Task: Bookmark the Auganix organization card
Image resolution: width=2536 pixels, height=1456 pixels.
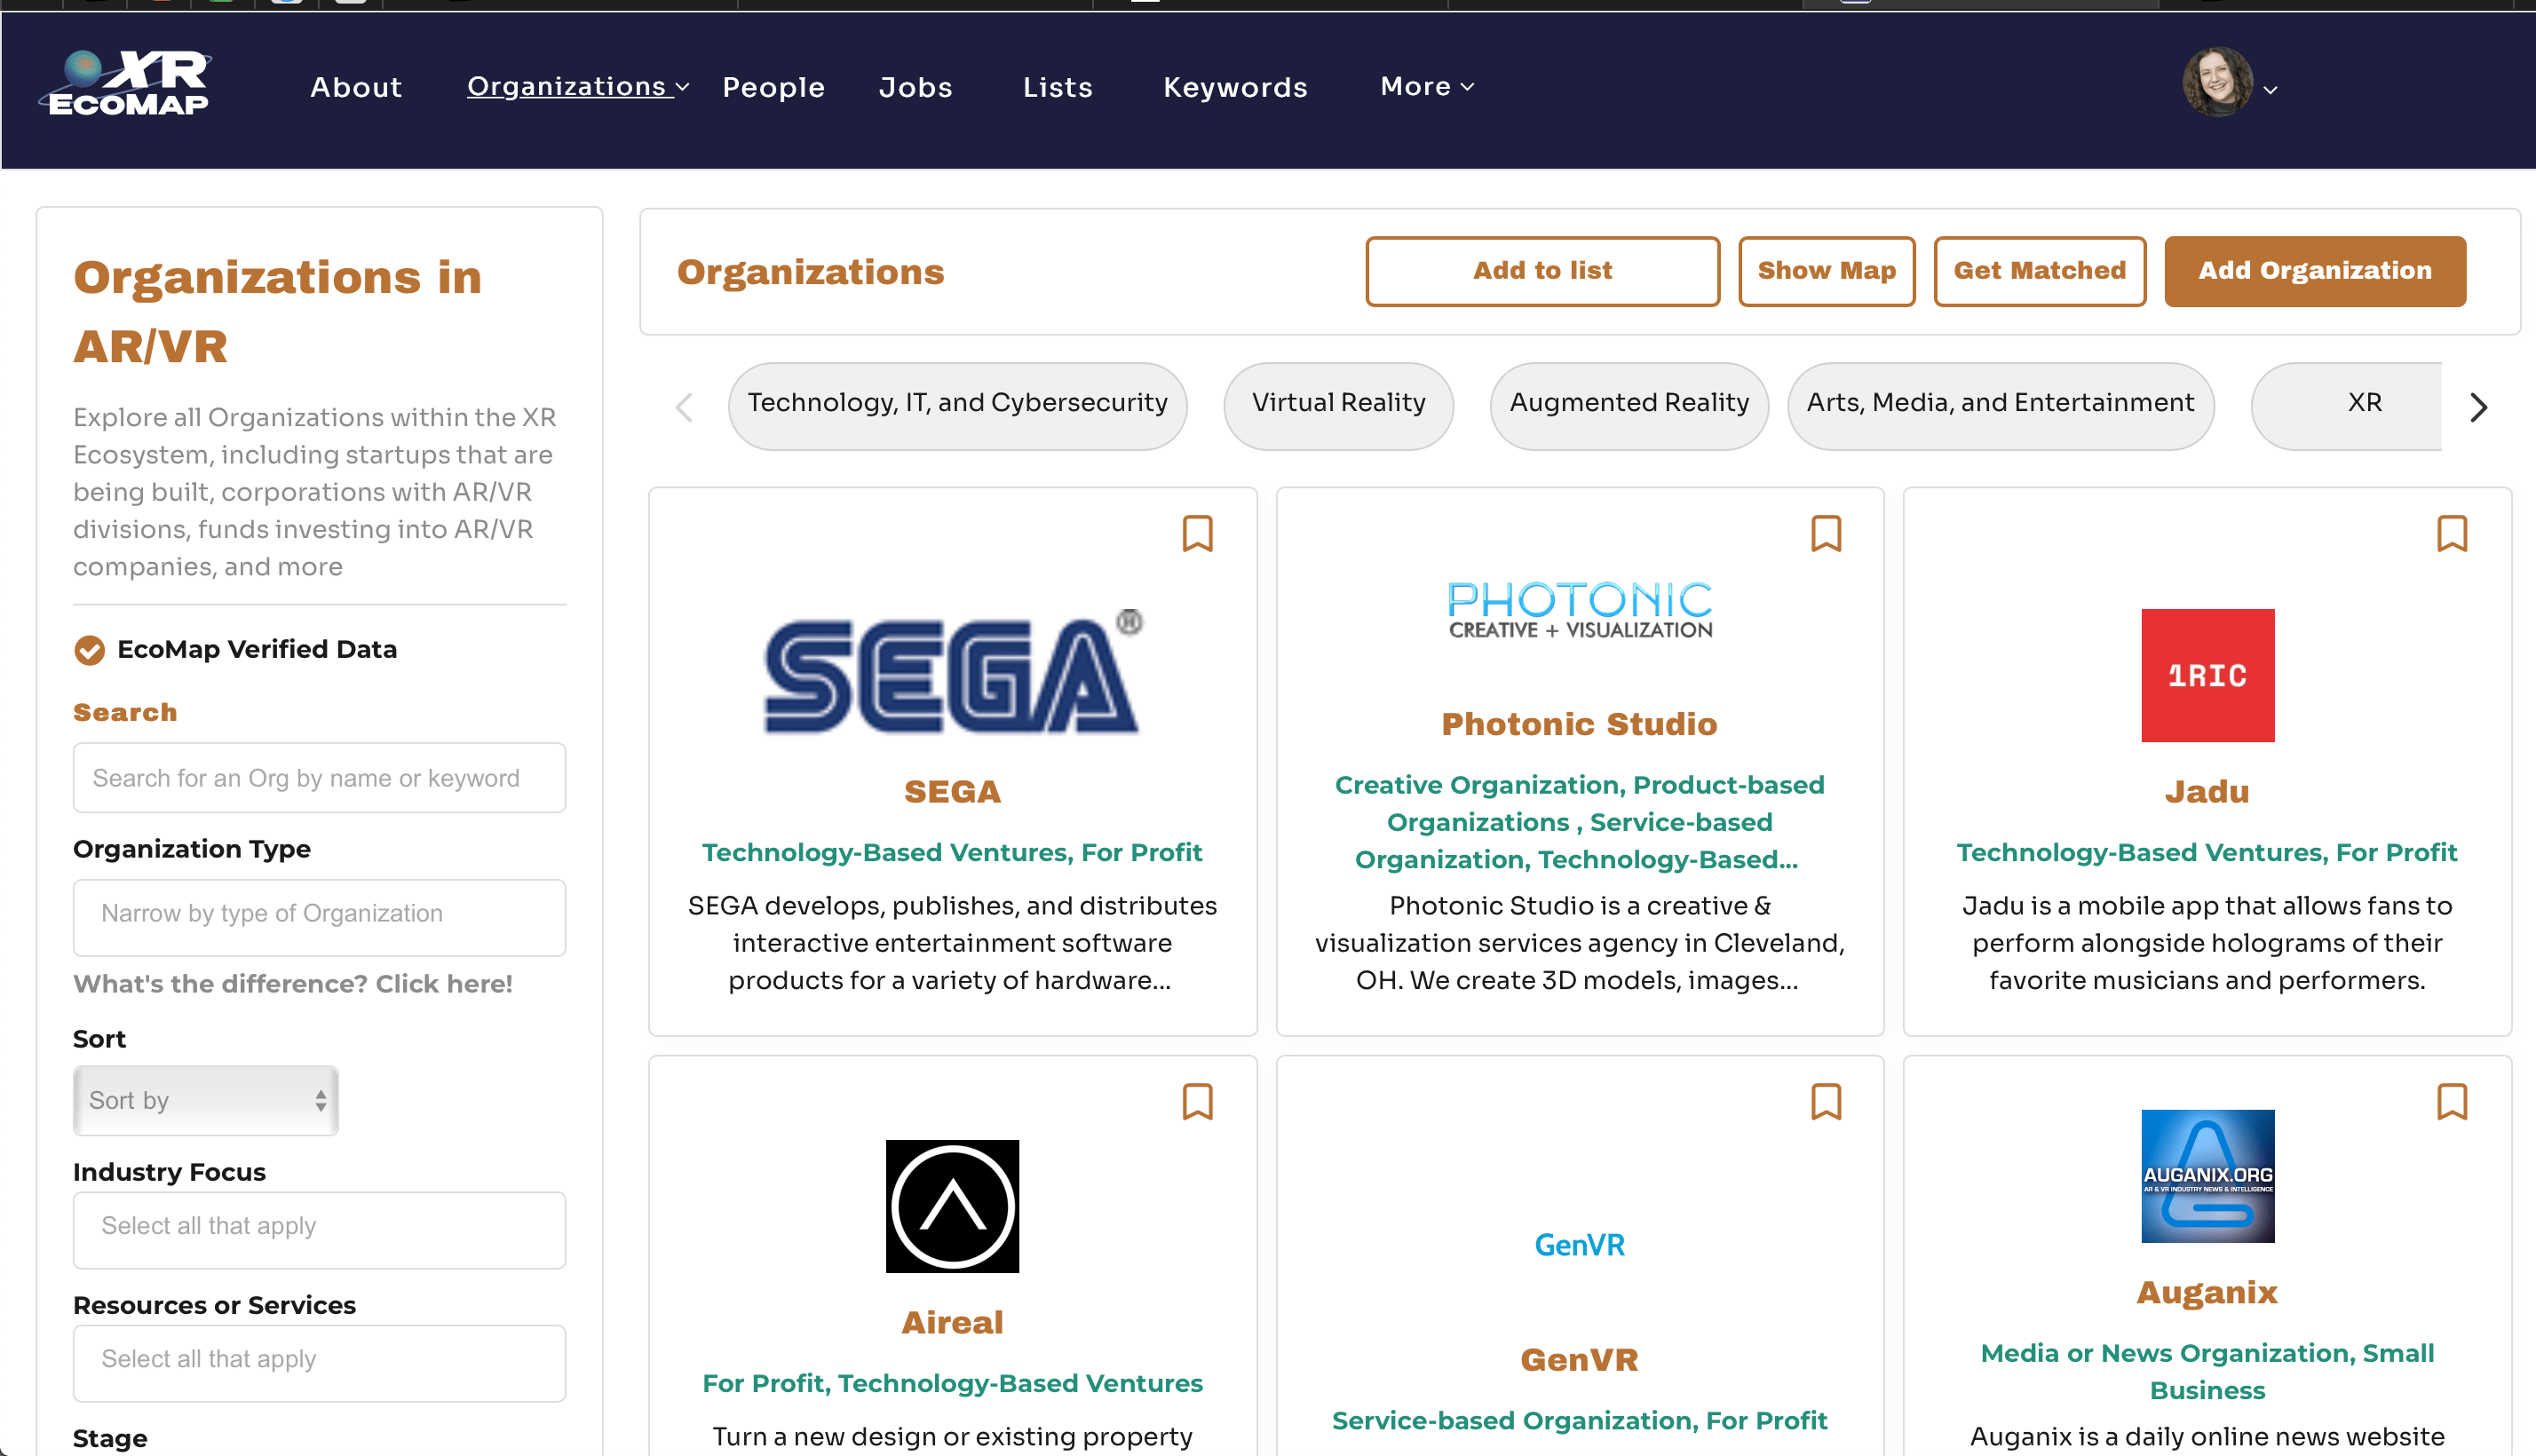Action: coord(2452,1102)
